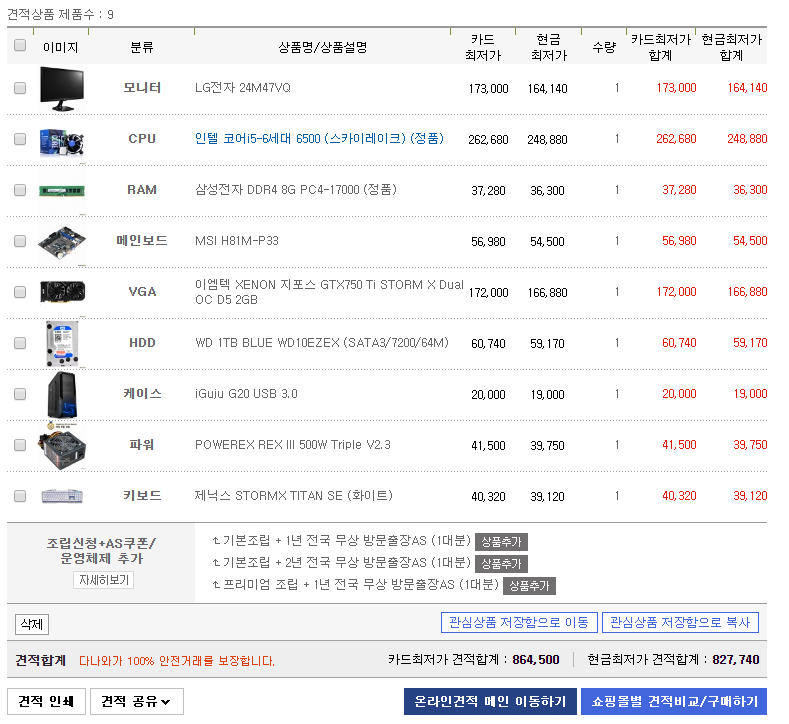Click card total 864,500 value

(x=536, y=660)
